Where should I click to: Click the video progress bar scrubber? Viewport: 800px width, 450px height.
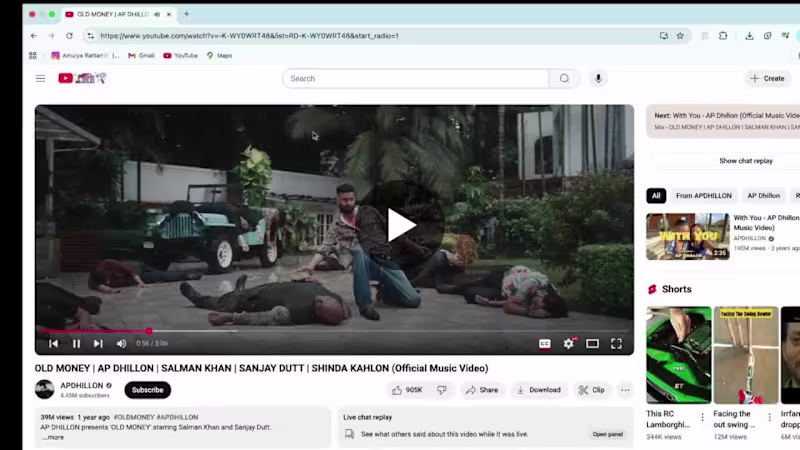pyautogui.click(x=148, y=331)
